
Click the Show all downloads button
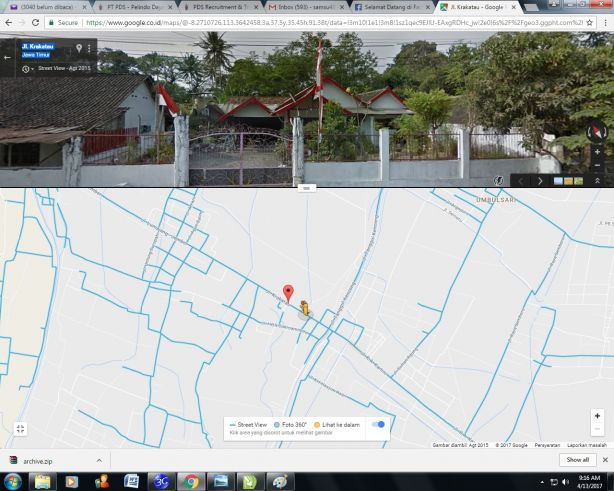coord(577,460)
